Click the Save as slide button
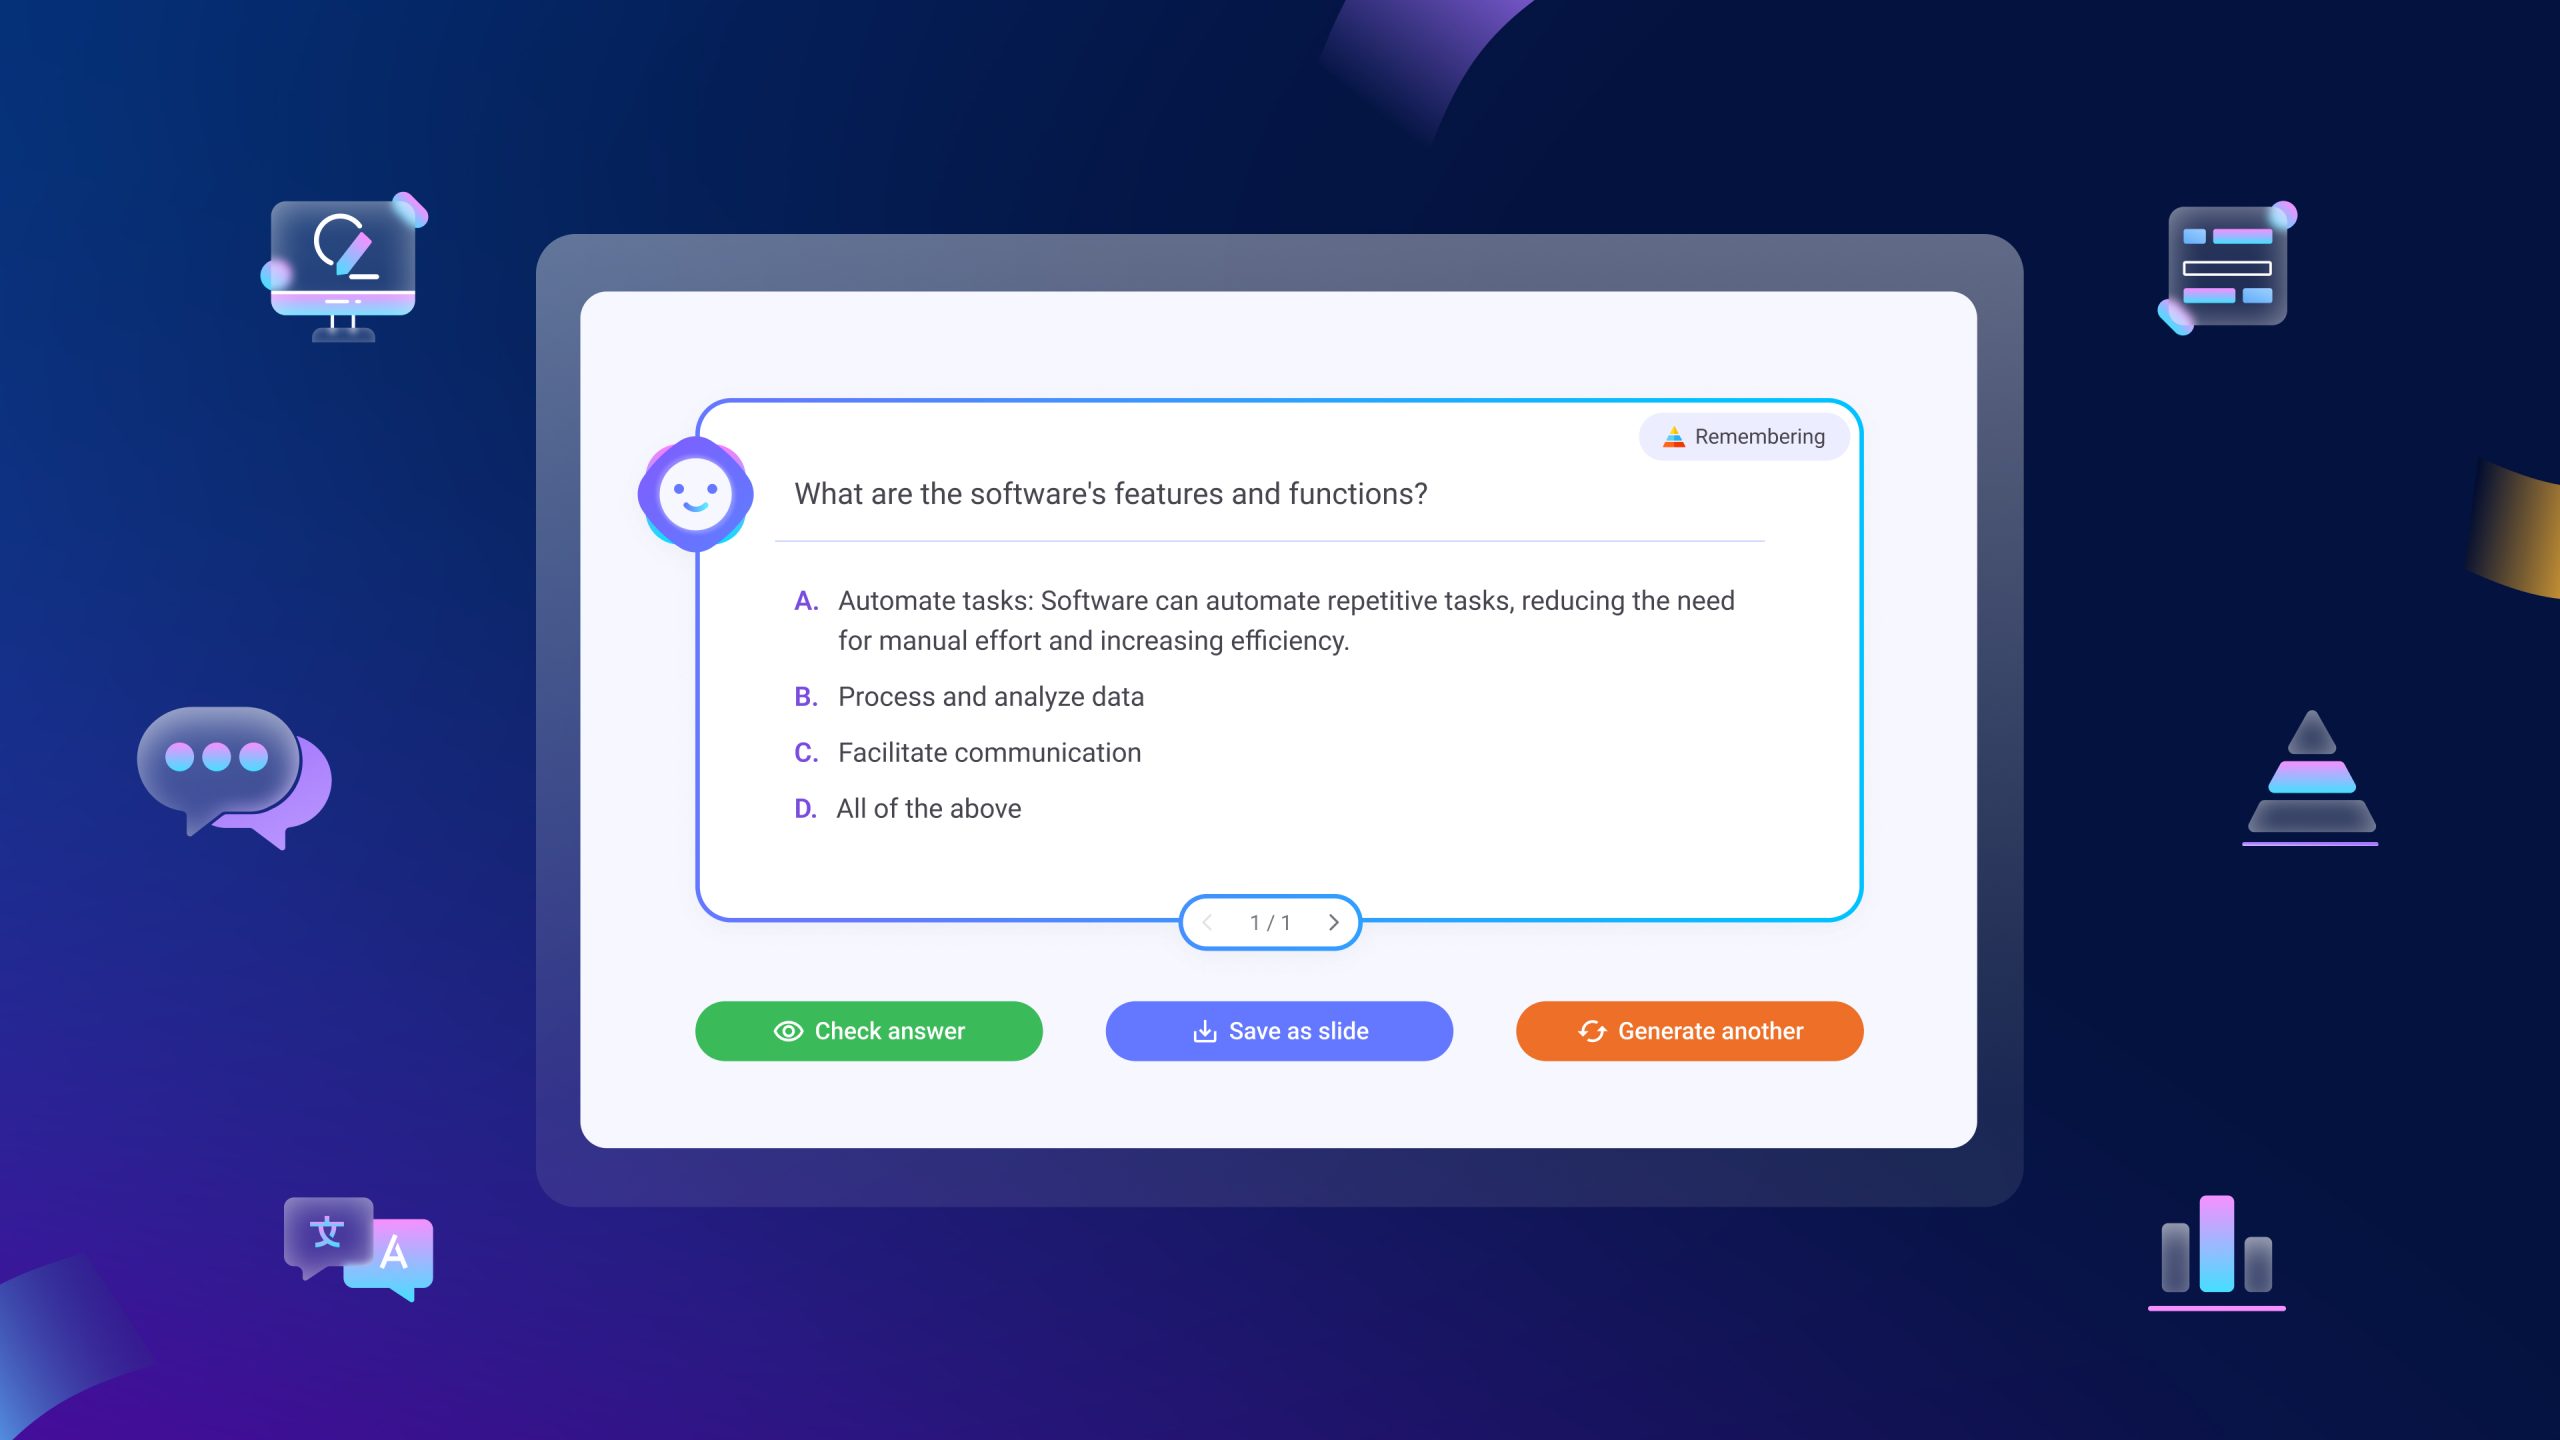This screenshot has height=1440, width=2560. pos(1278,1030)
